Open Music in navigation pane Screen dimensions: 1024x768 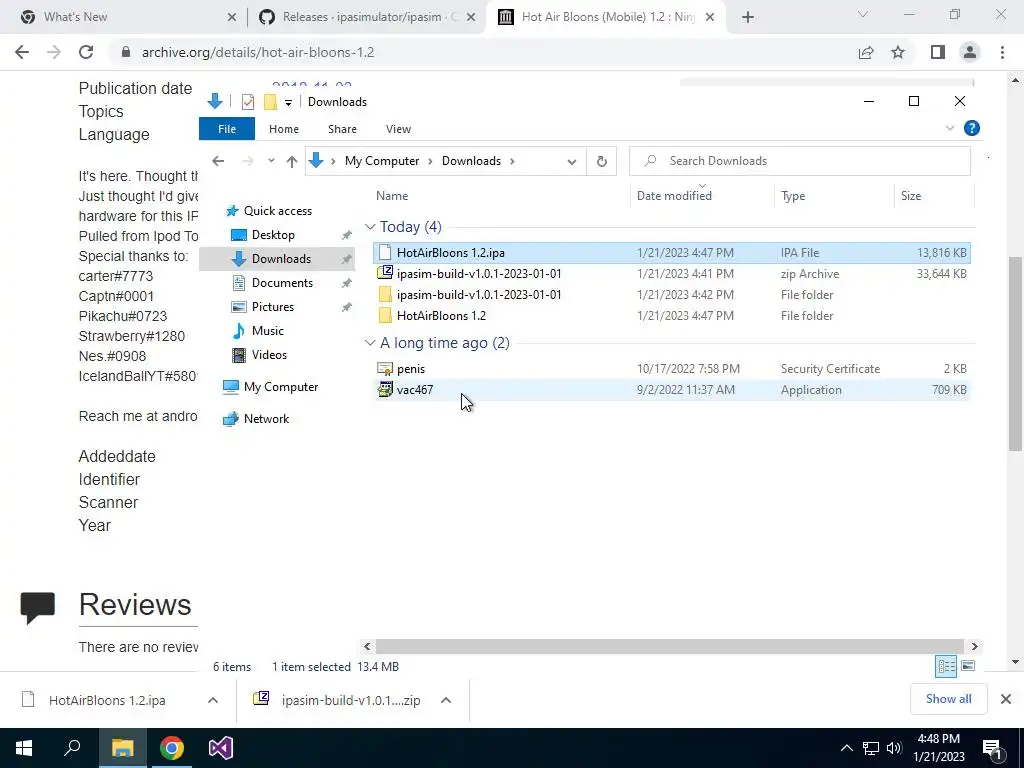[x=267, y=331]
